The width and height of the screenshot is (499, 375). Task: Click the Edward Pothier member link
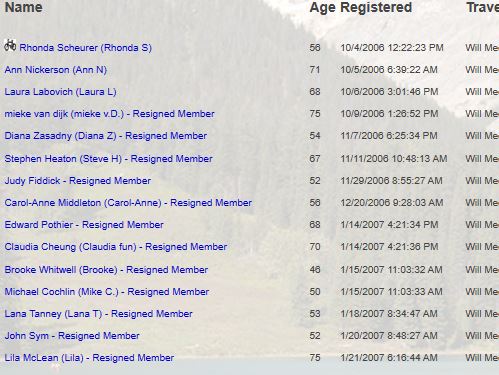(x=84, y=225)
